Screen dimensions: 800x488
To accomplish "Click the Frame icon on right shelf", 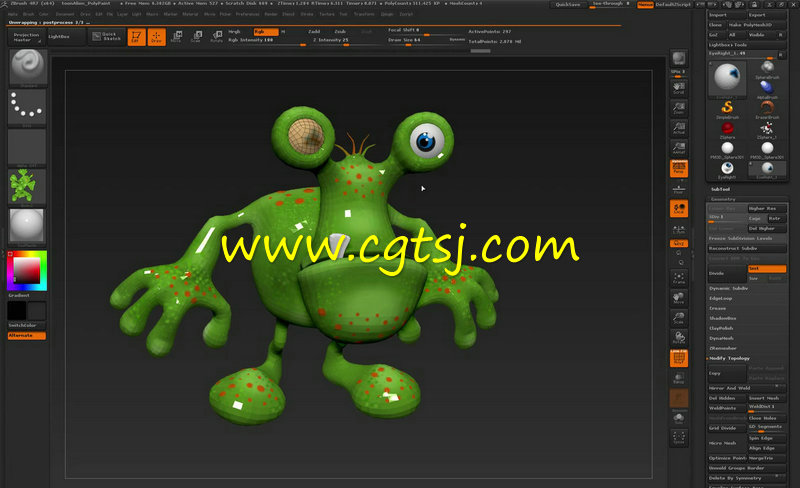I will [679, 278].
